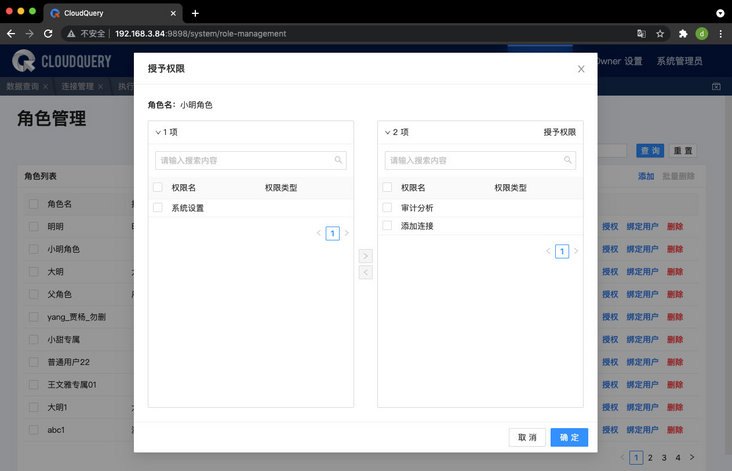This screenshot has width=732, height=471.
Task: Click the browser back arrow
Action: [x=11, y=34]
